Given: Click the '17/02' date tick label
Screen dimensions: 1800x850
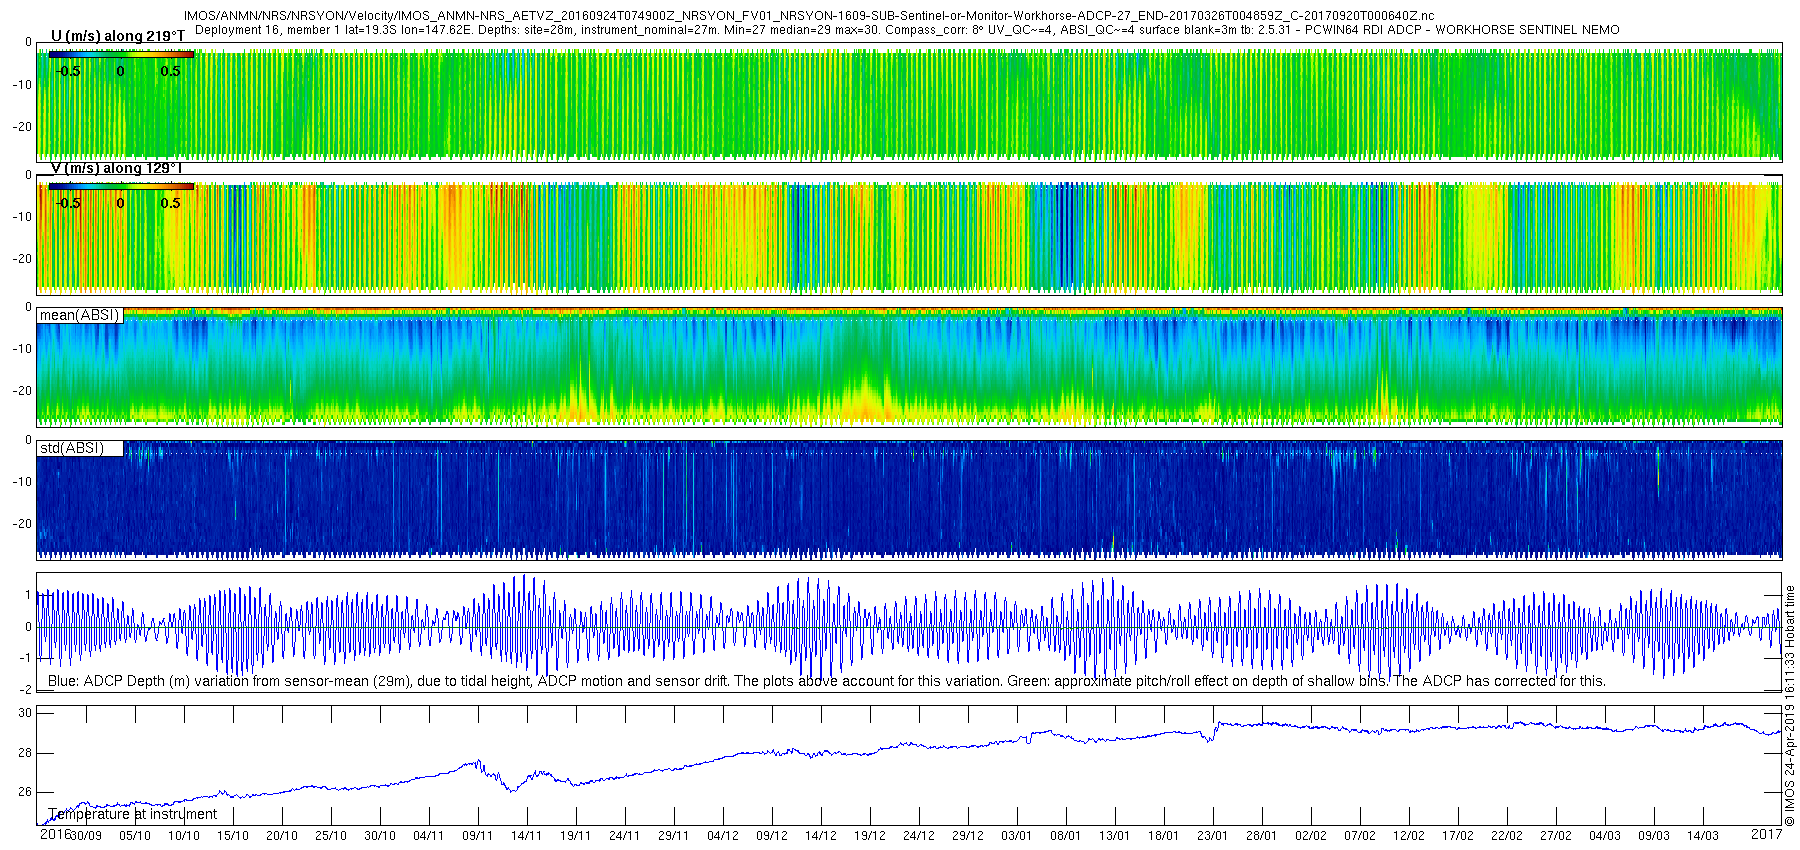Looking at the screenshot, I should tap(1458, 836).
